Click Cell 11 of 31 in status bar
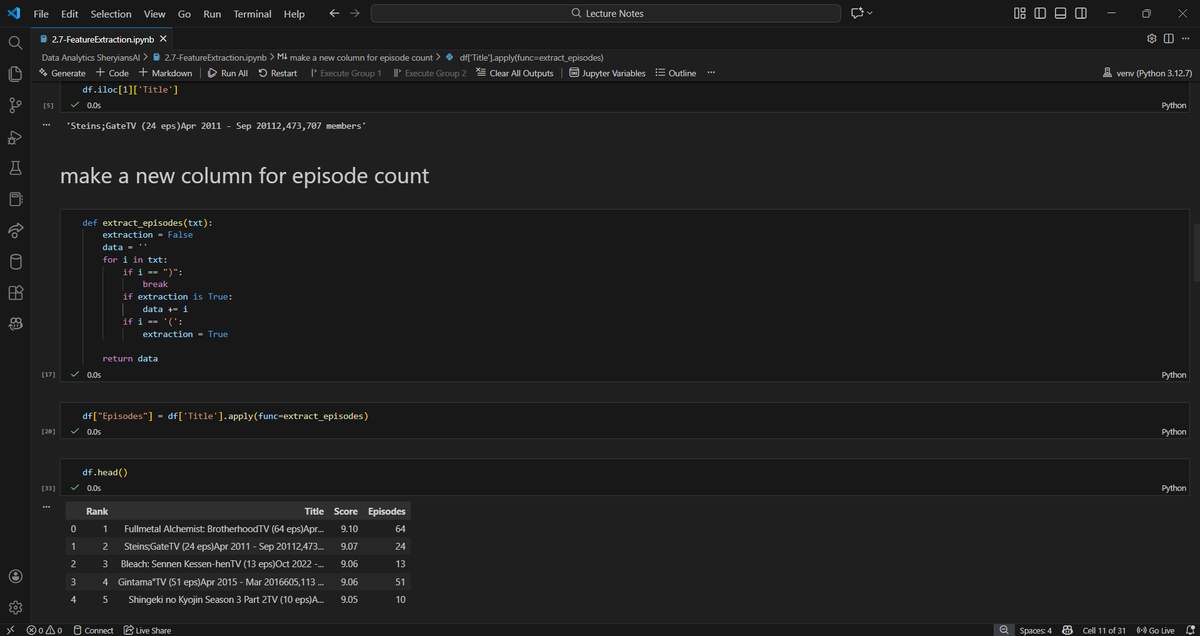1200x636 pixels. 1104,630
